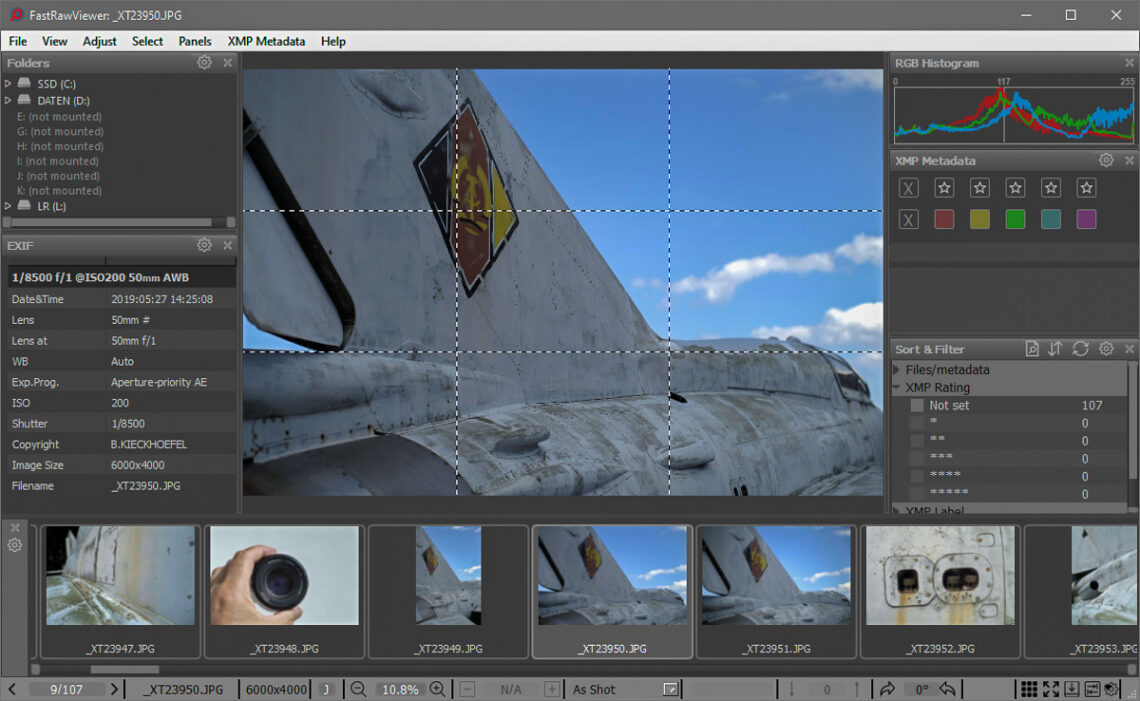Tick the three-star rating filter checkbox
Screen dimensions: 1140x701
(x=917, y=459)
